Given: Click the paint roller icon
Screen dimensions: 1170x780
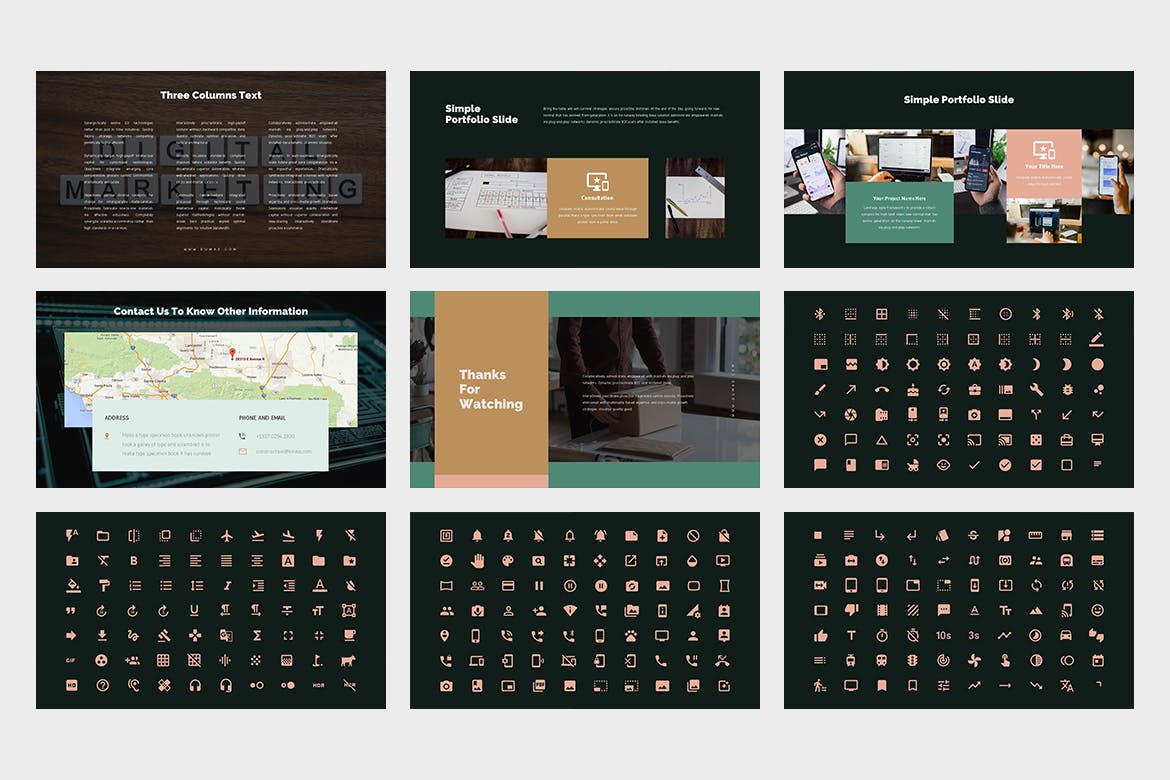Looking at the screenshot, I should 103,586.
